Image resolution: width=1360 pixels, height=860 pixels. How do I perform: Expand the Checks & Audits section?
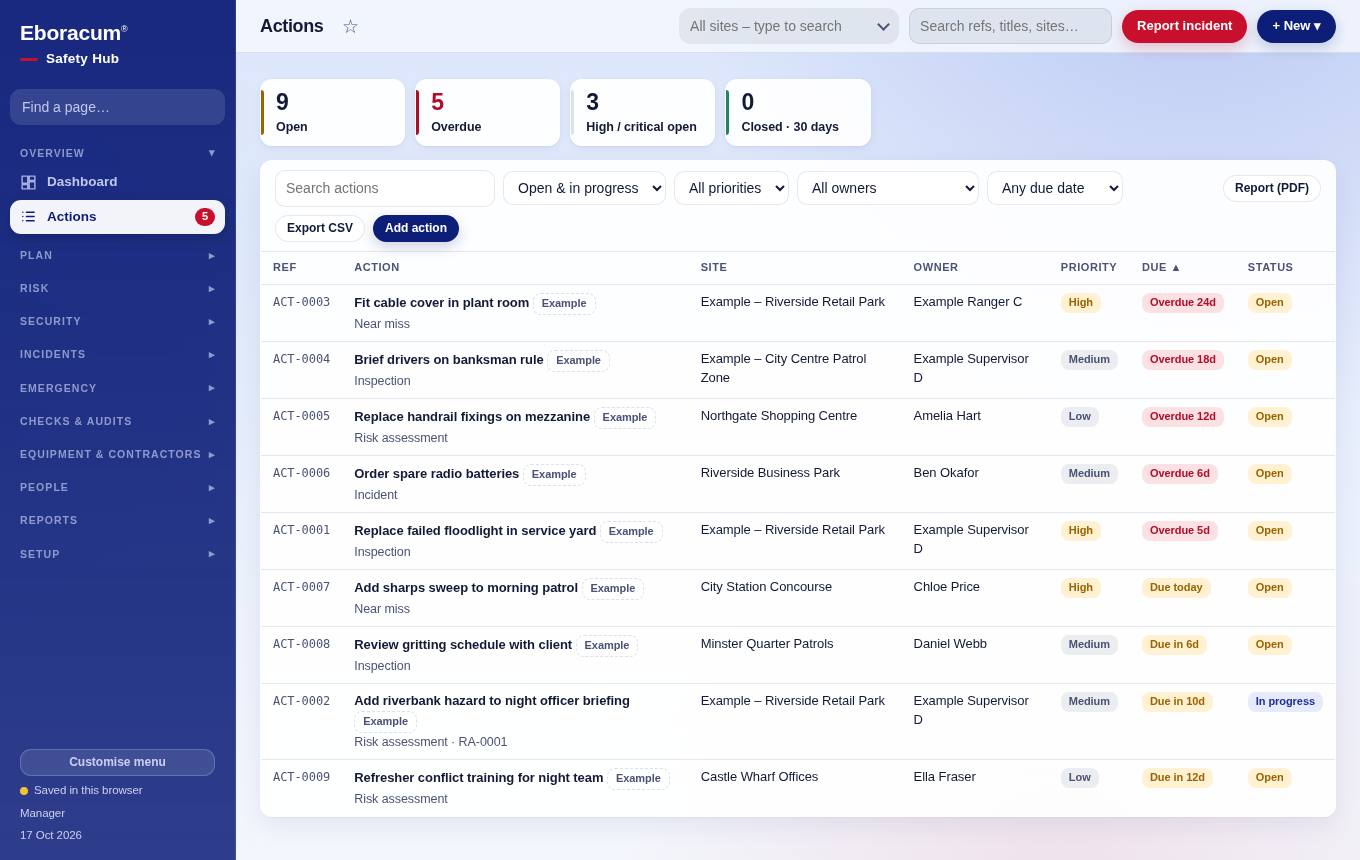point(117,421)
